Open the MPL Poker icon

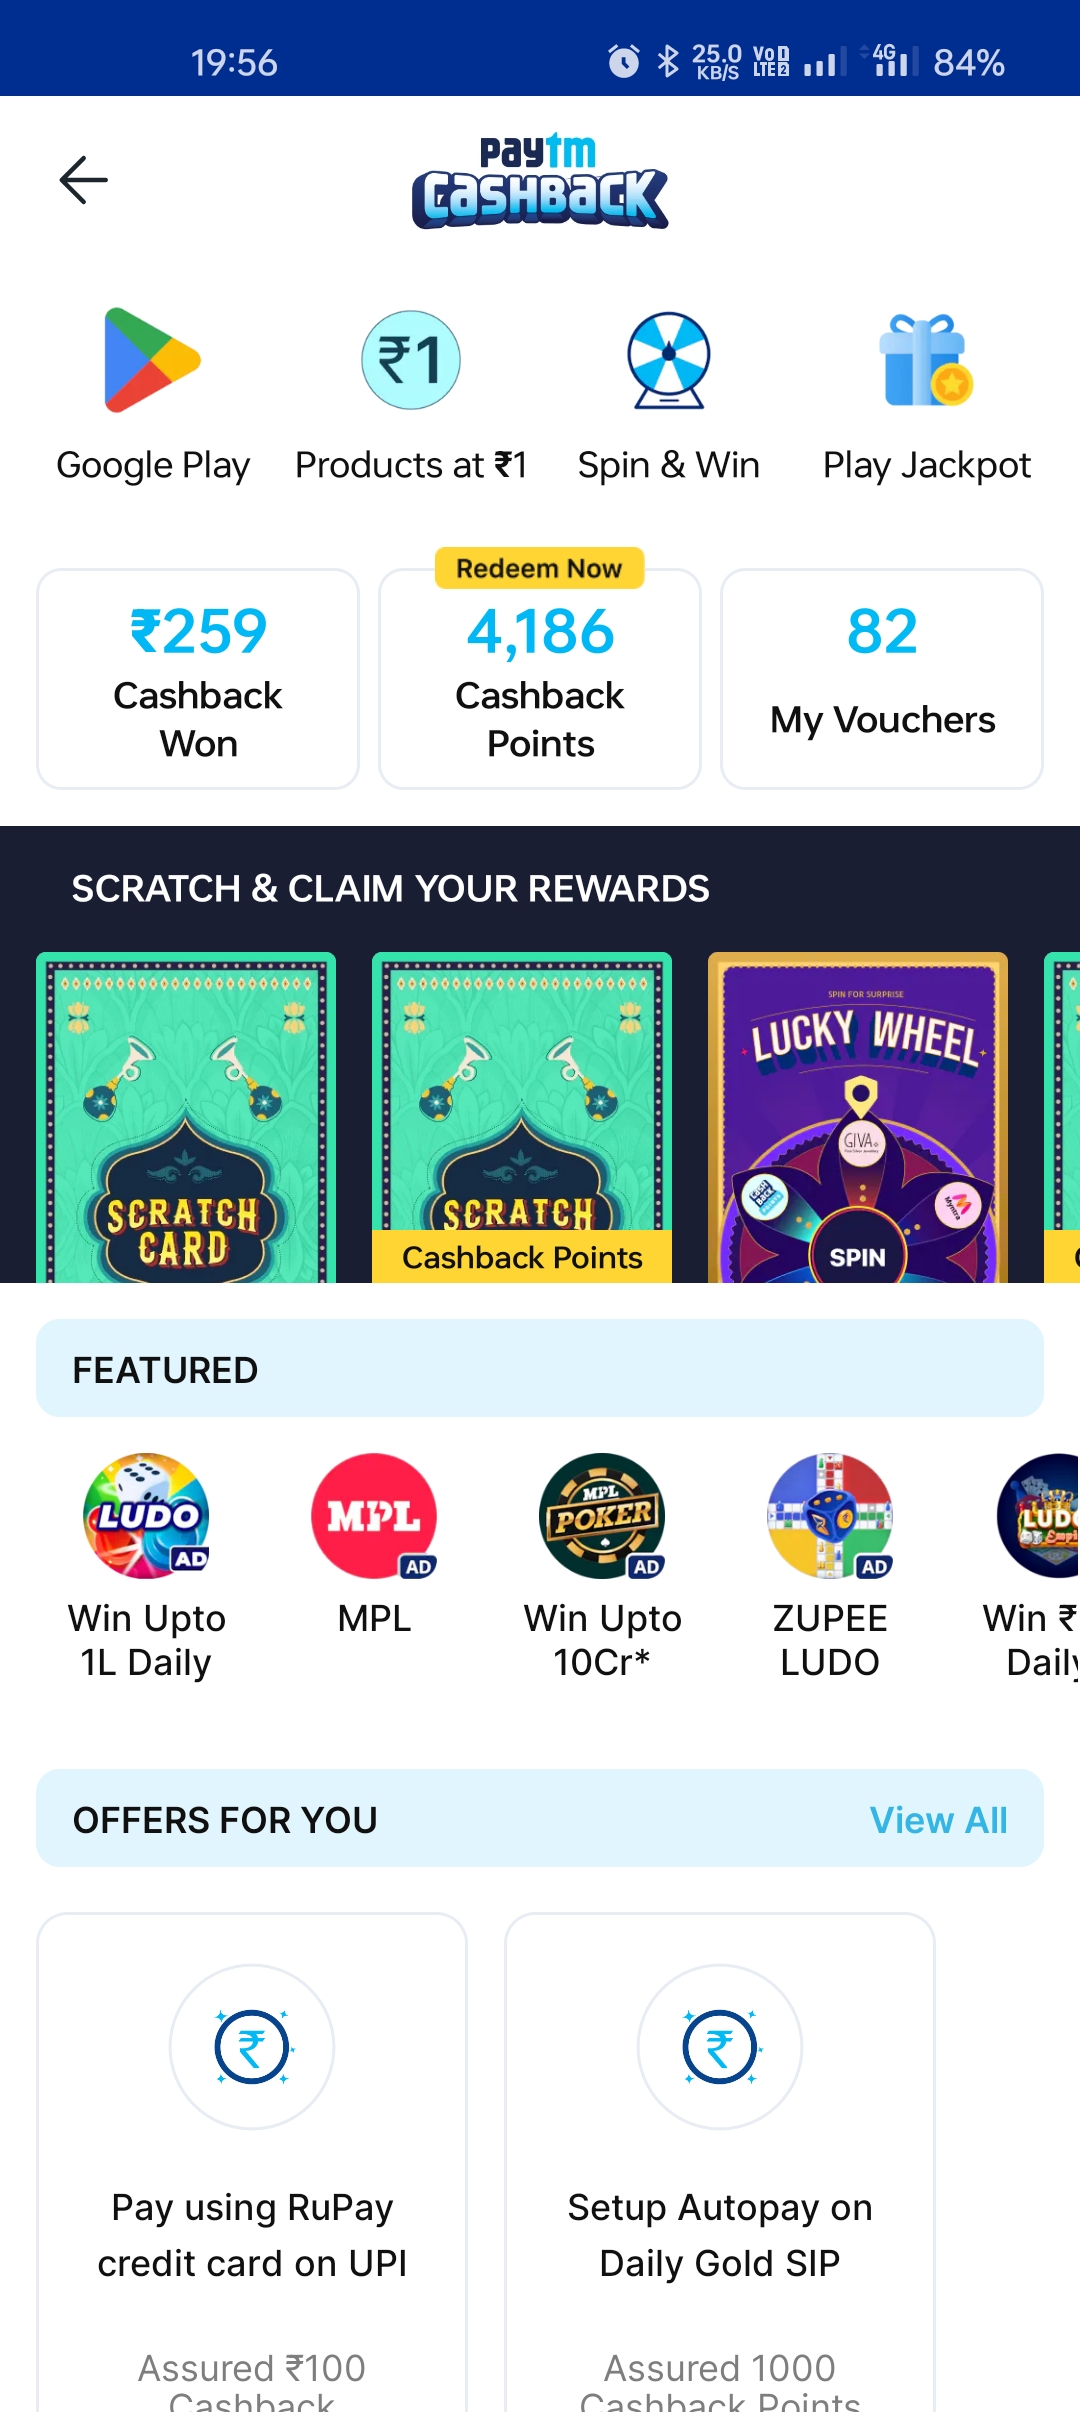(x=603, y=1516)
